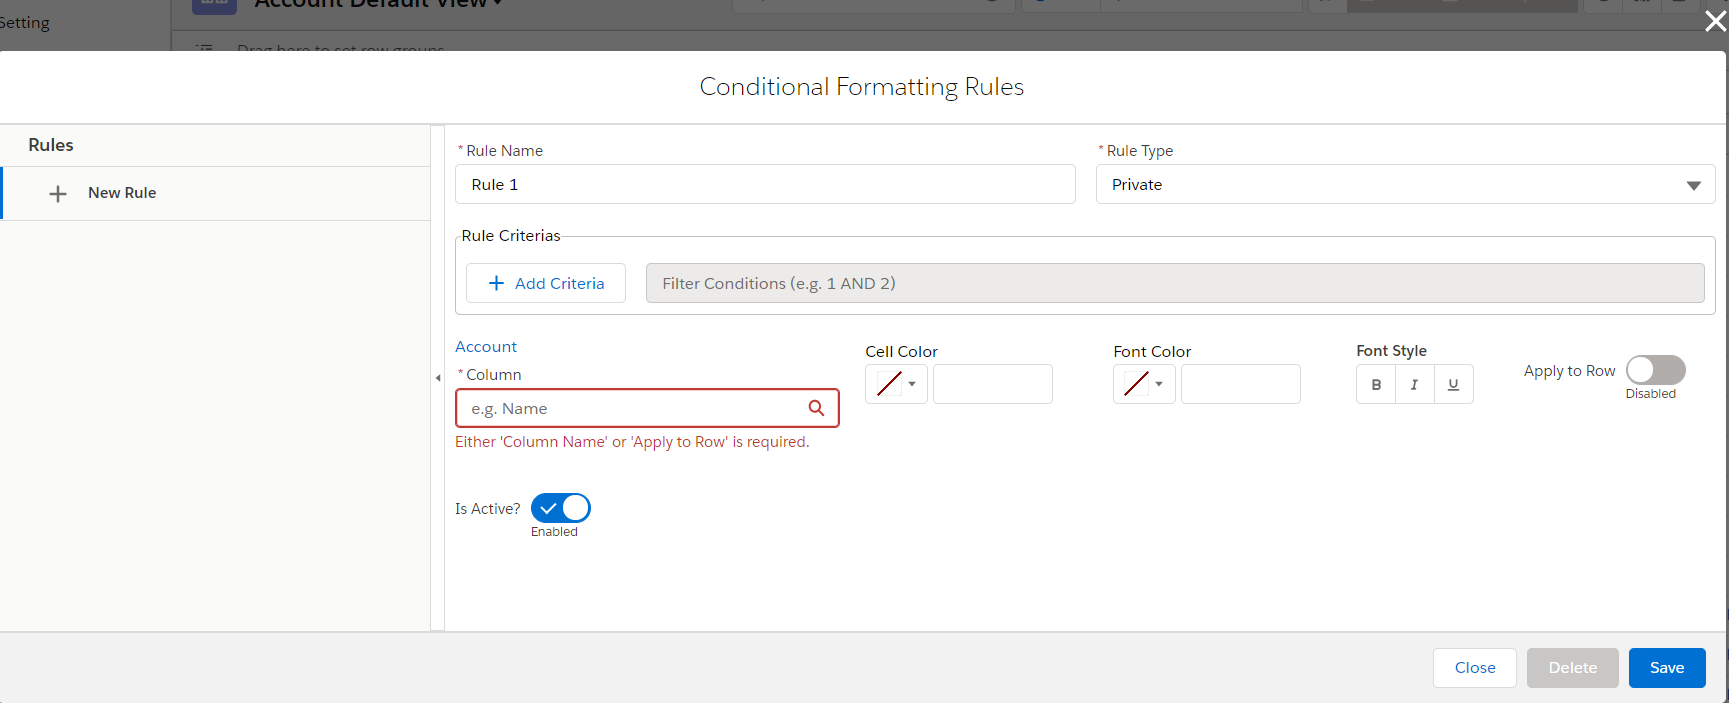Click the Rule Name input field
This screenshot has height=703, width=1729.
point(765,185)
